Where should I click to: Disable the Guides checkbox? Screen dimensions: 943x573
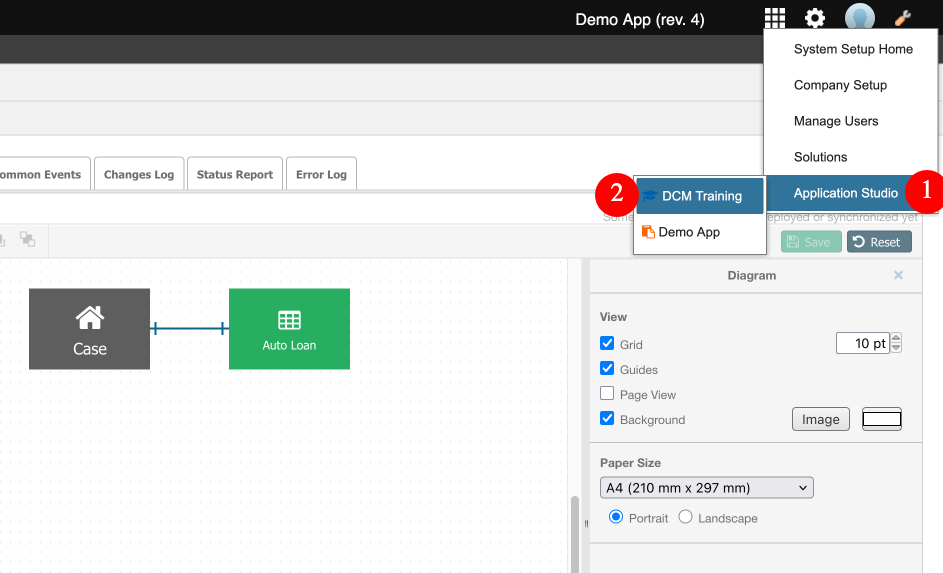pyautogui.click(x=607, y=369)
